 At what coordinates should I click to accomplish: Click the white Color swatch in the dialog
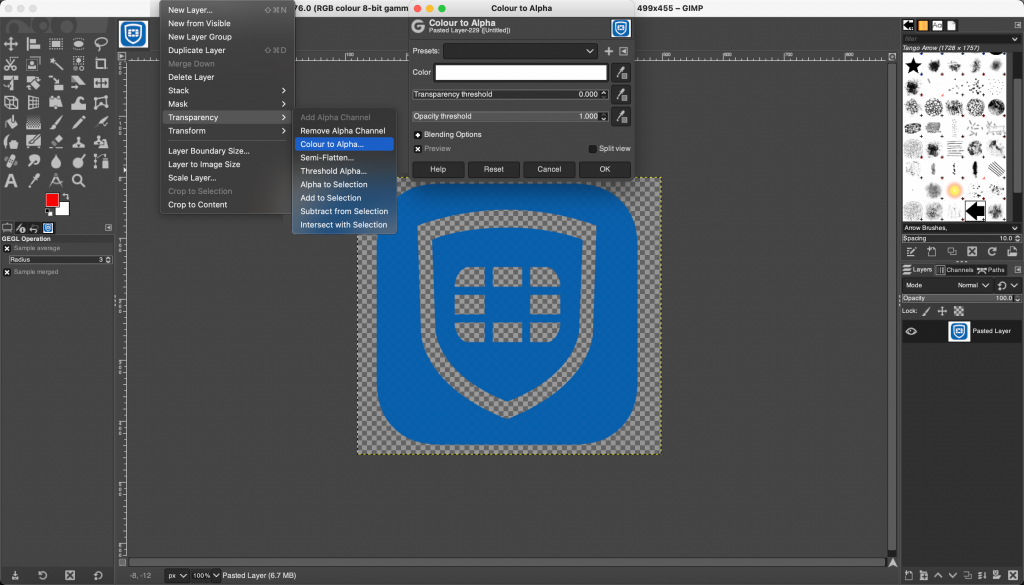[519, 72]
